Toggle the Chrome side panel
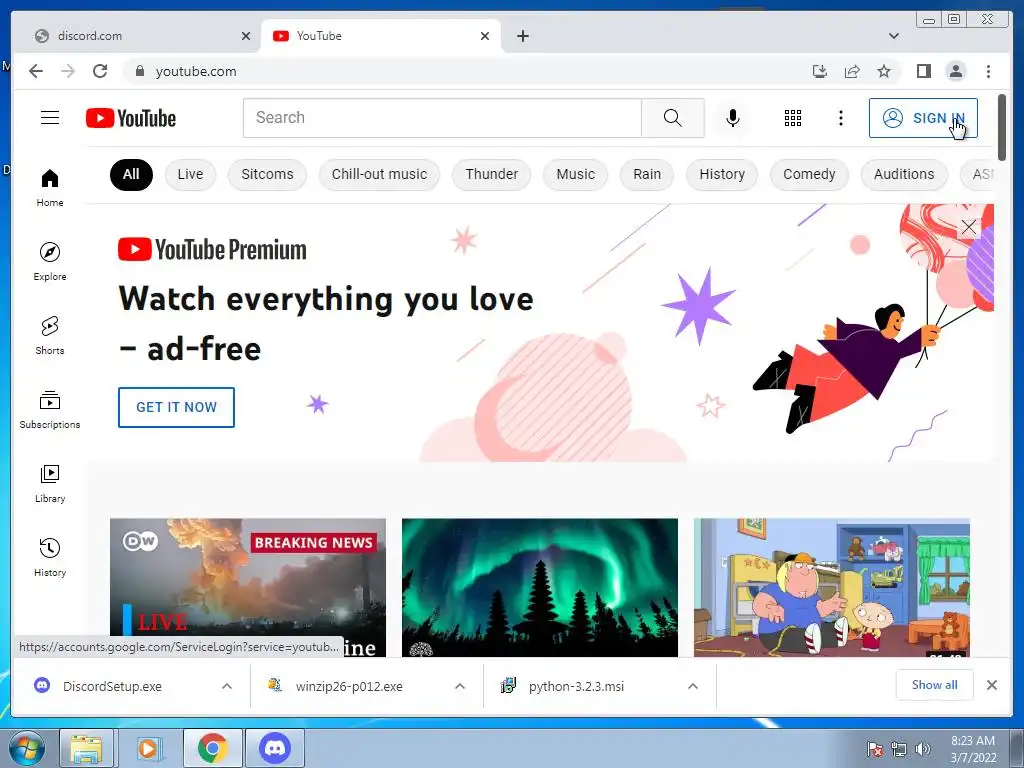Viewport: 1024px width, 768px height. 923,71
